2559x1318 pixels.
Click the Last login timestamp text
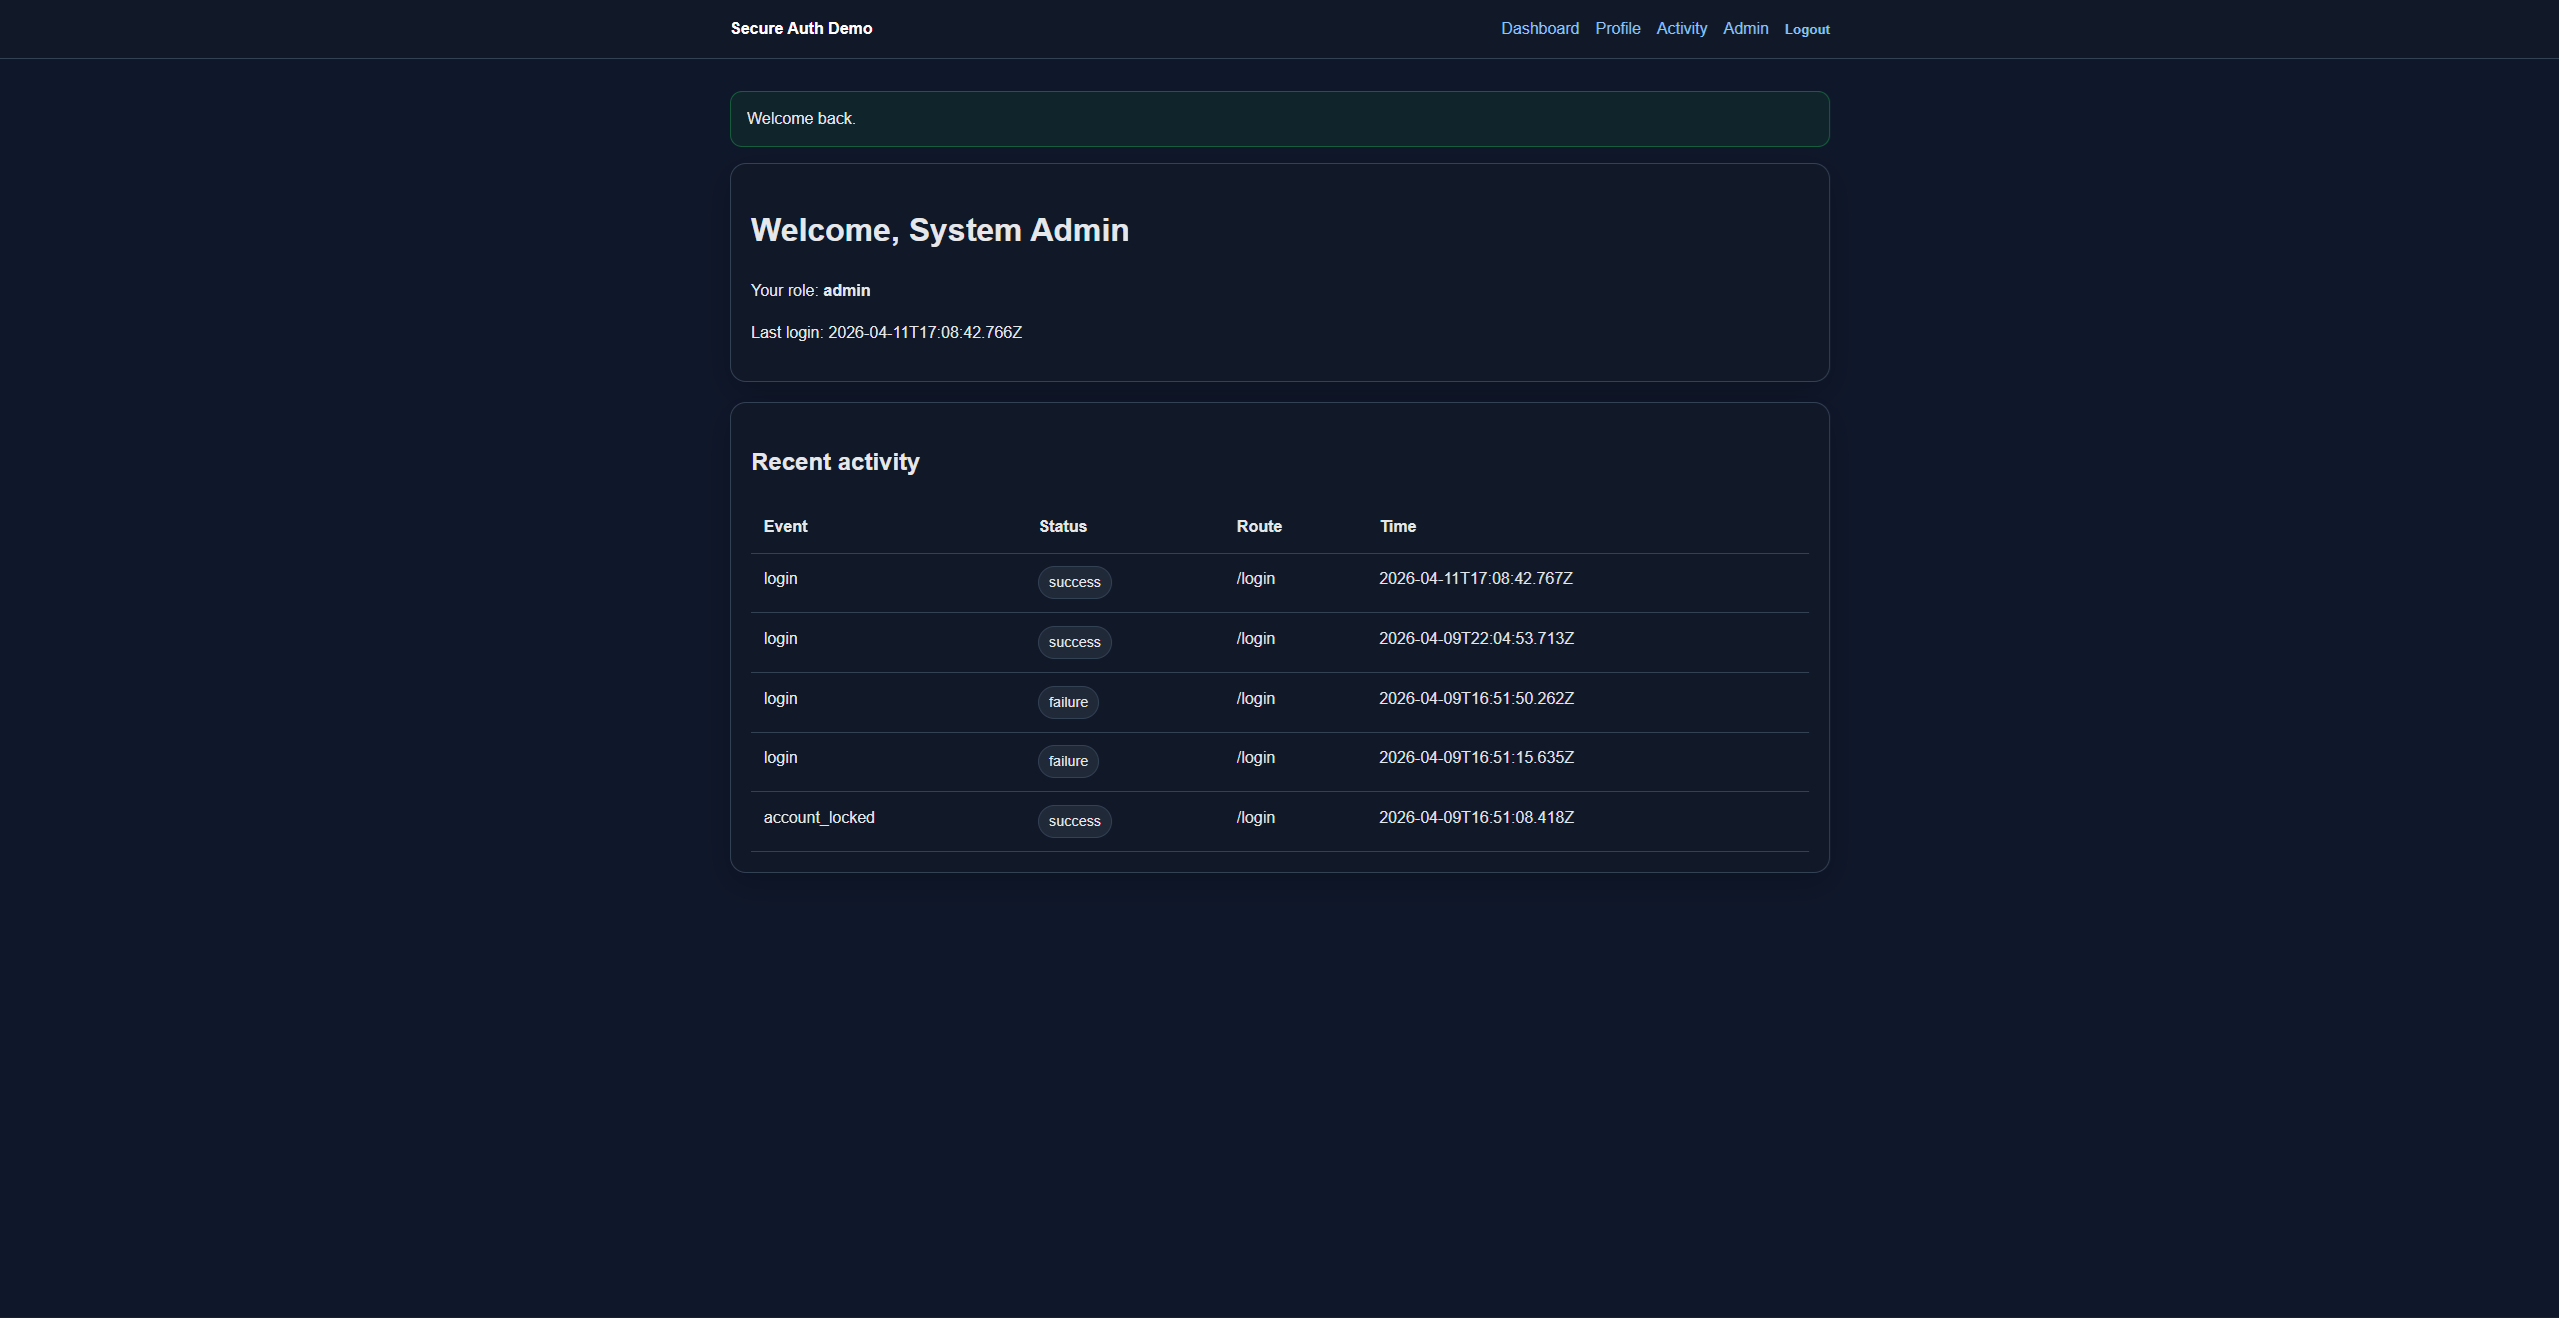point(885,332)
